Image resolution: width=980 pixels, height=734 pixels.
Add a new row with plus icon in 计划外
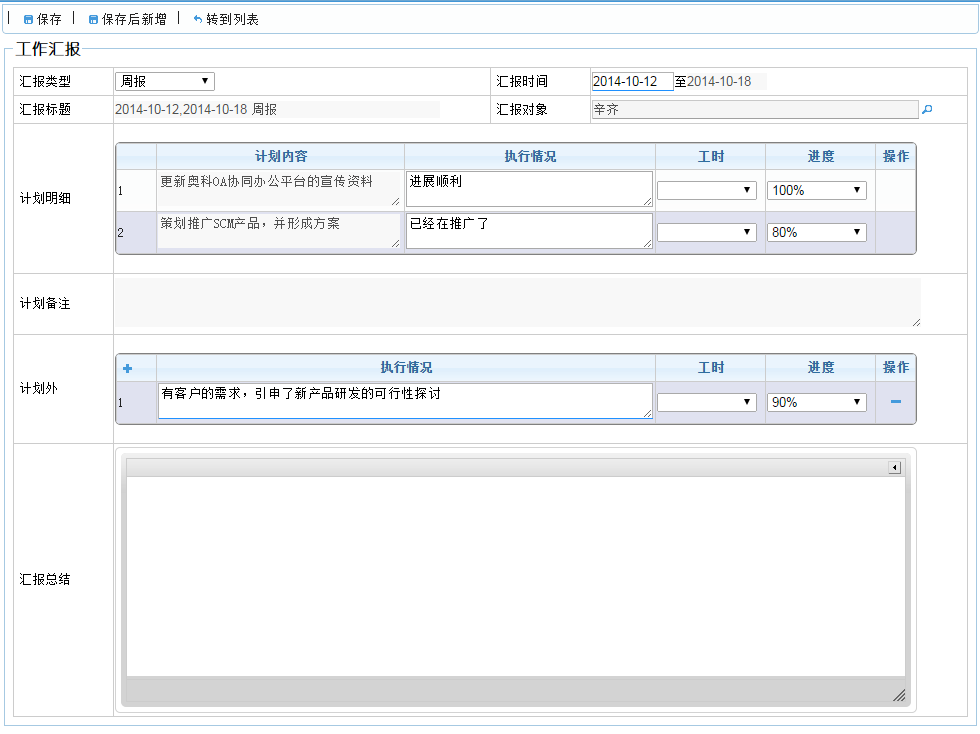coord(127,368)
